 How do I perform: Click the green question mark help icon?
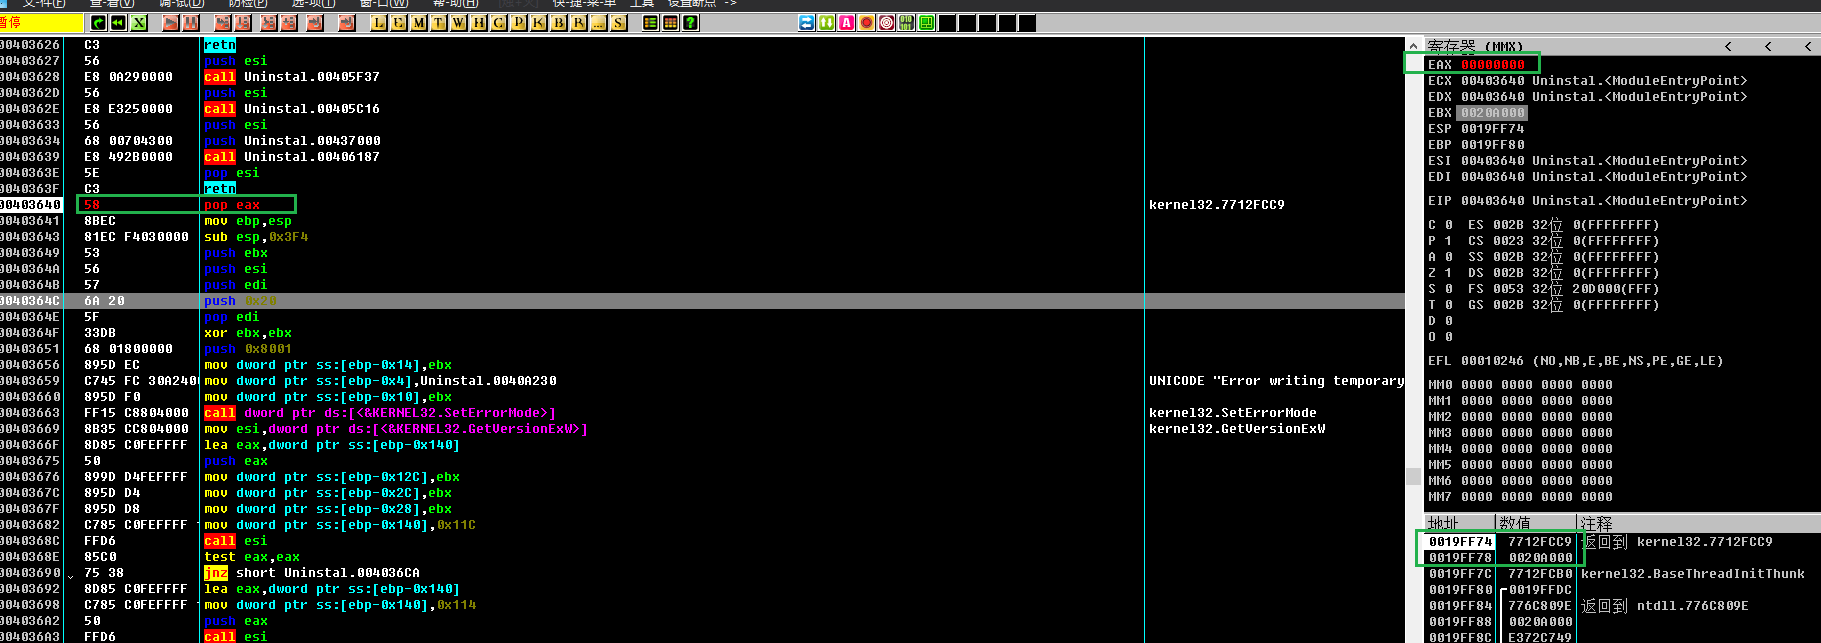point(690,23)
